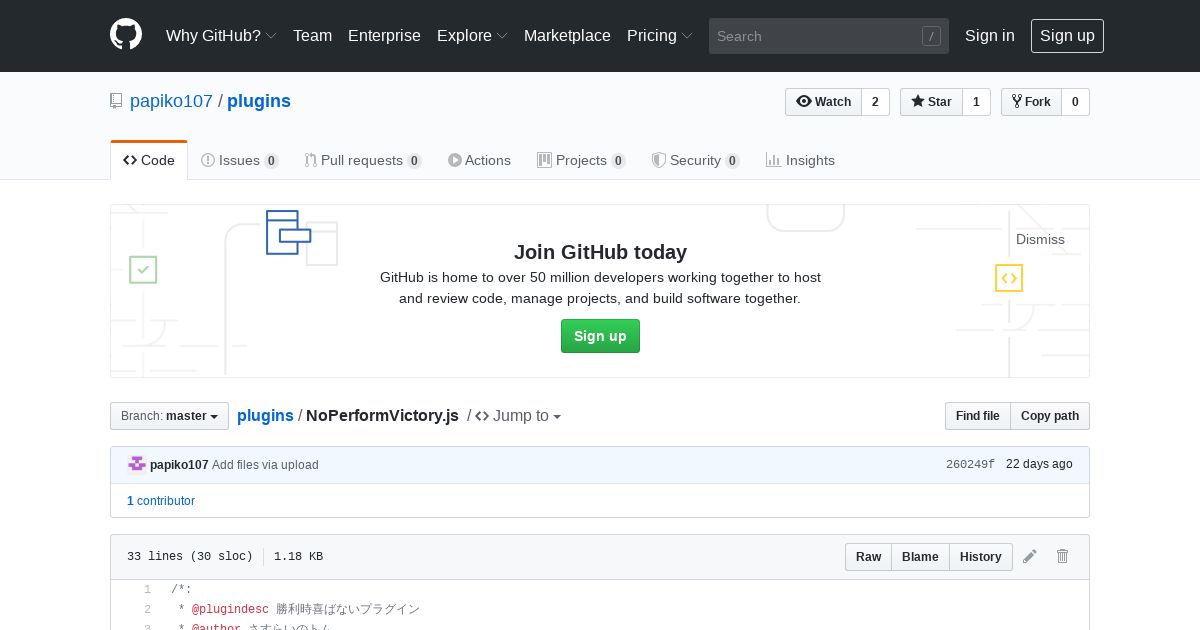Click the 22 days ago timestamp
The width and height of the screenshot is (1200, 630).
click(x=1039, y=464)
